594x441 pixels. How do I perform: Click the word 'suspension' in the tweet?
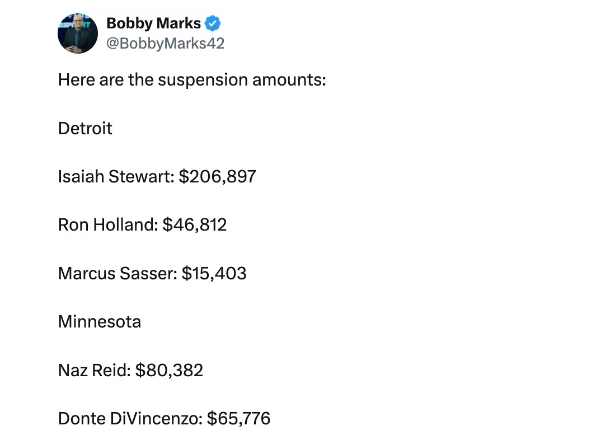pos(203,80)
